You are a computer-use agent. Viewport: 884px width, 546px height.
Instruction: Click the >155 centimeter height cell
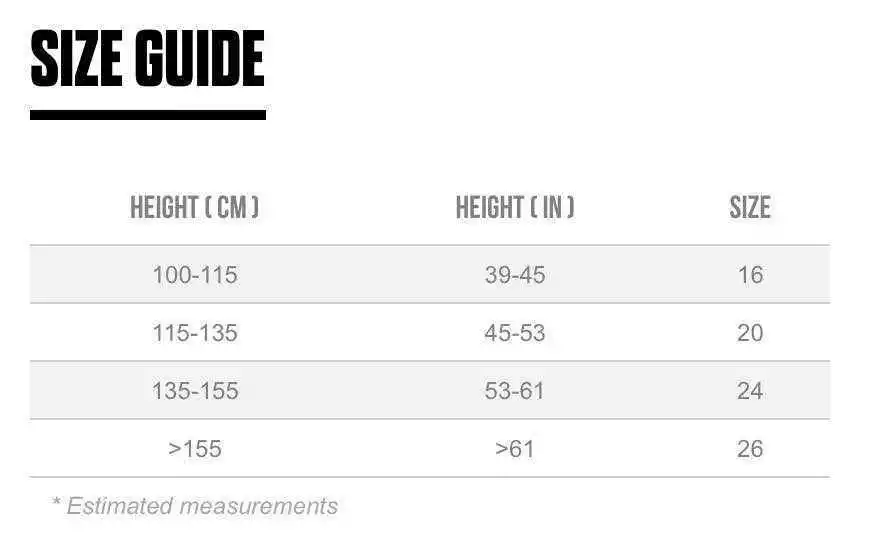pyautogui.click(x=195, y=449)
